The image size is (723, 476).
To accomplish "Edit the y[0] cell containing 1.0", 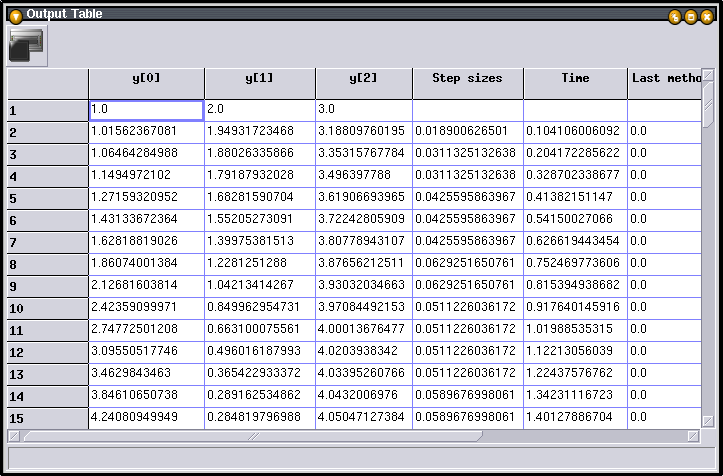I will tap(146, 110).
